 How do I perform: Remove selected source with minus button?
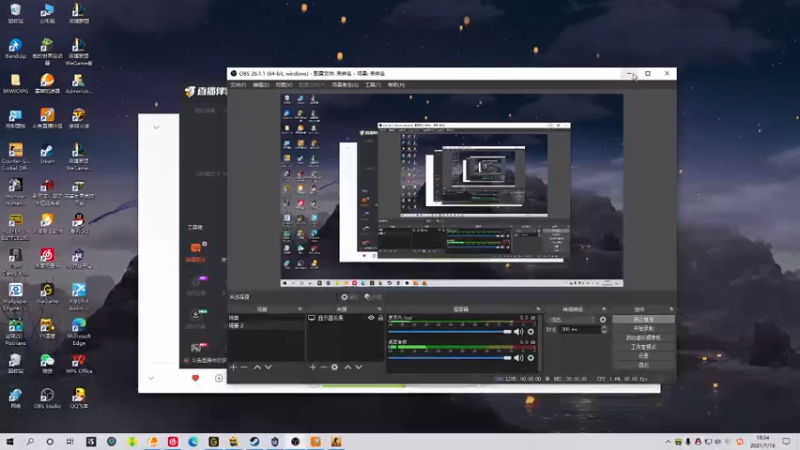pos(323,368)
